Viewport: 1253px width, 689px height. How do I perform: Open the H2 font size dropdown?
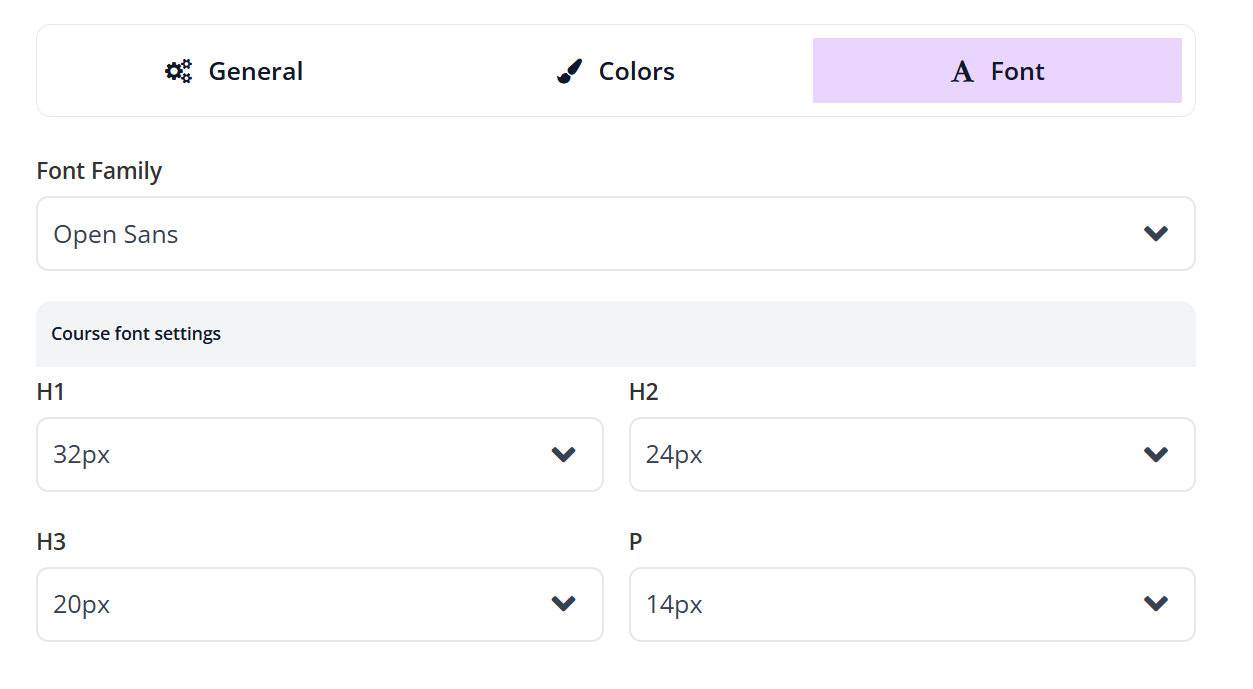click(x=911, y=454)
